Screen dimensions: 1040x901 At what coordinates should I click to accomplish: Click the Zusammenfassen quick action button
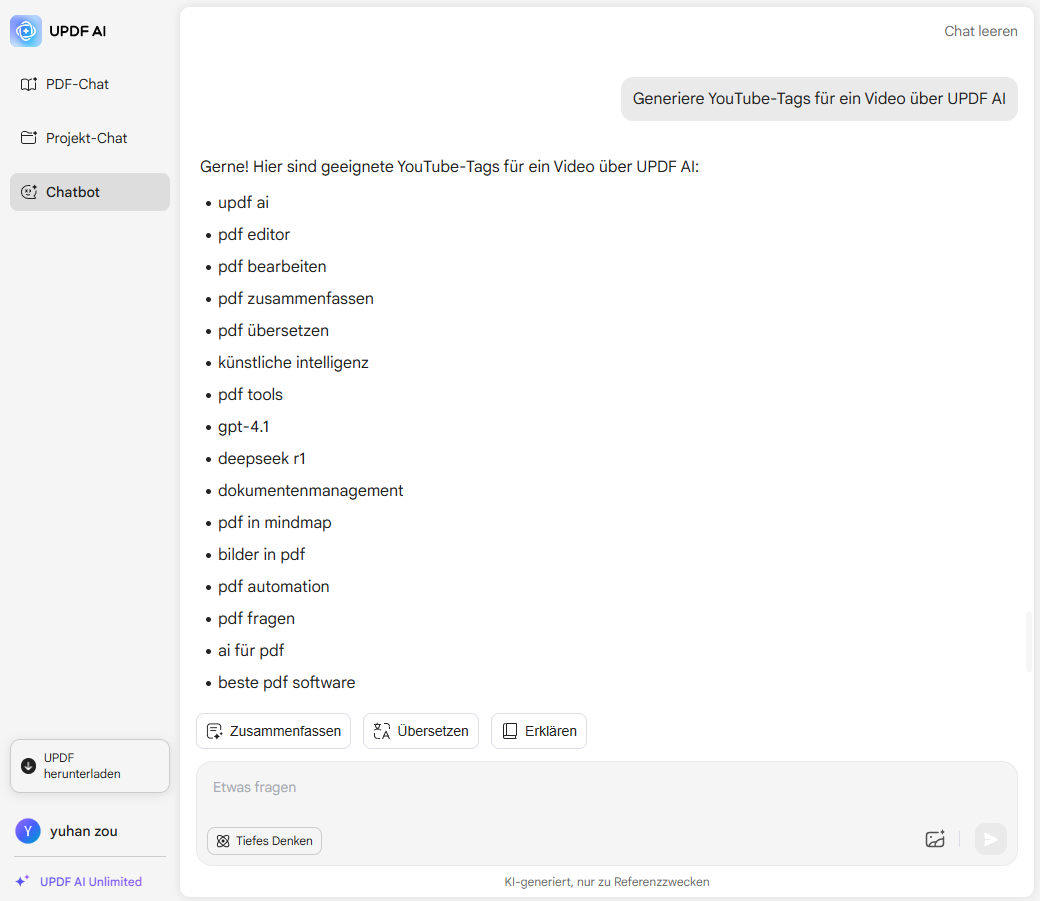pos(273,730)
